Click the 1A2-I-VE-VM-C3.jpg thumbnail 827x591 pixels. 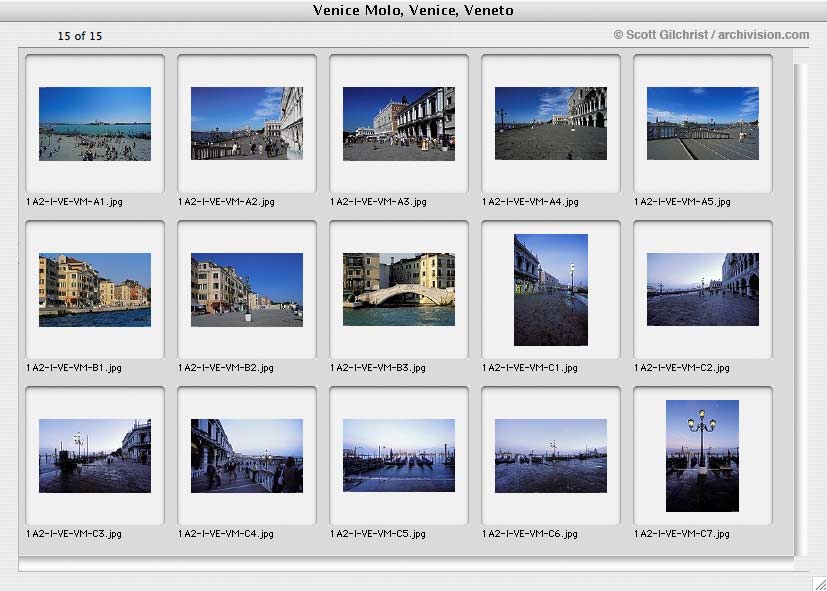click(95, 456)
